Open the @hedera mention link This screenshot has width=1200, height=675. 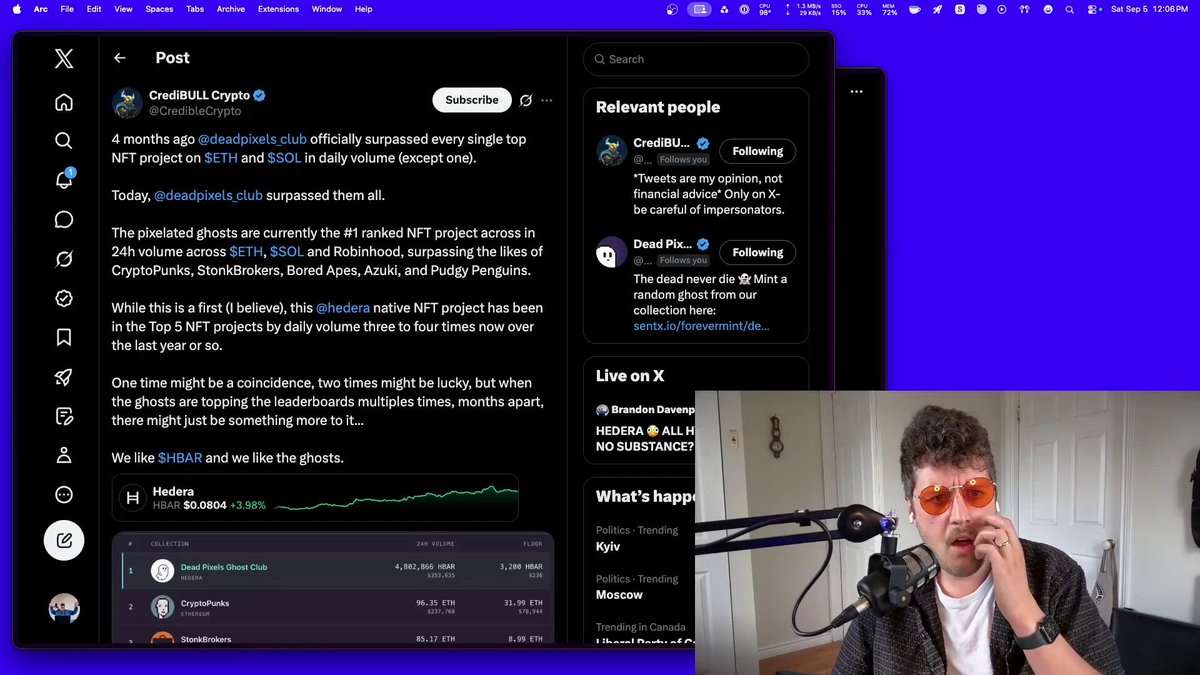(x=343, y=308)
